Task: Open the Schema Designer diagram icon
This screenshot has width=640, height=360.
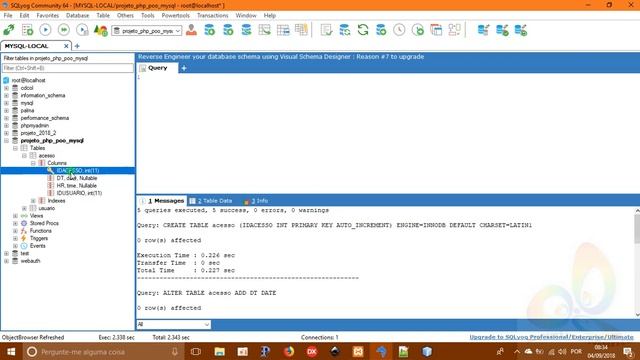Action: 454,30
